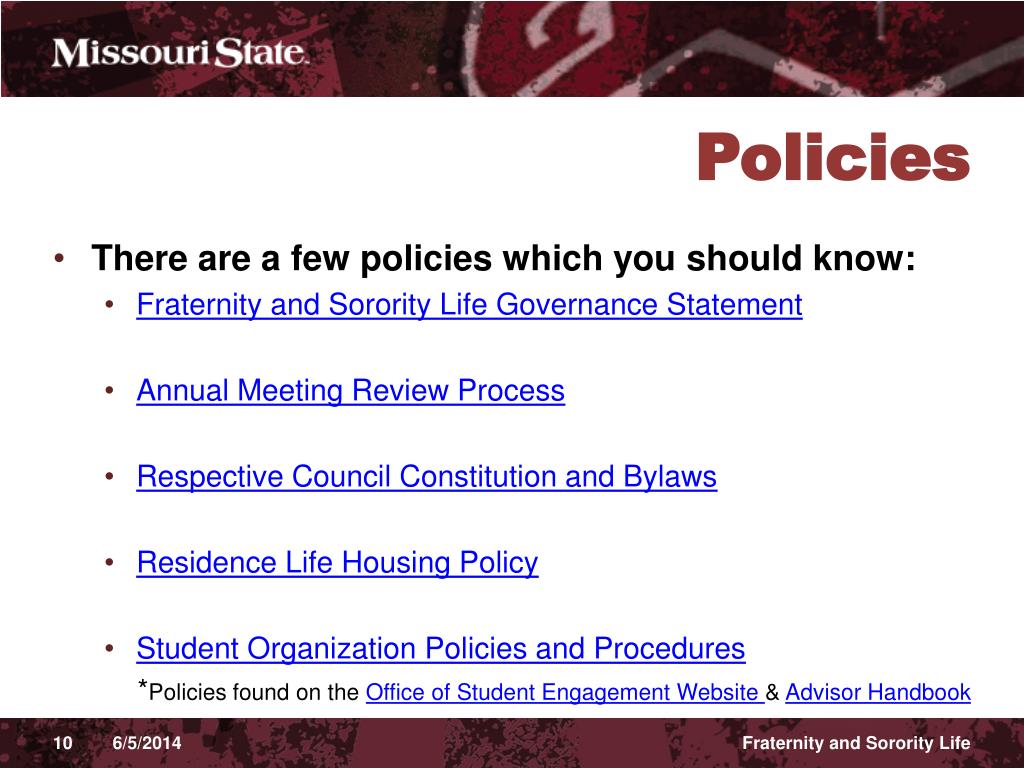Click bullet beside Governance Statement link

110,304
